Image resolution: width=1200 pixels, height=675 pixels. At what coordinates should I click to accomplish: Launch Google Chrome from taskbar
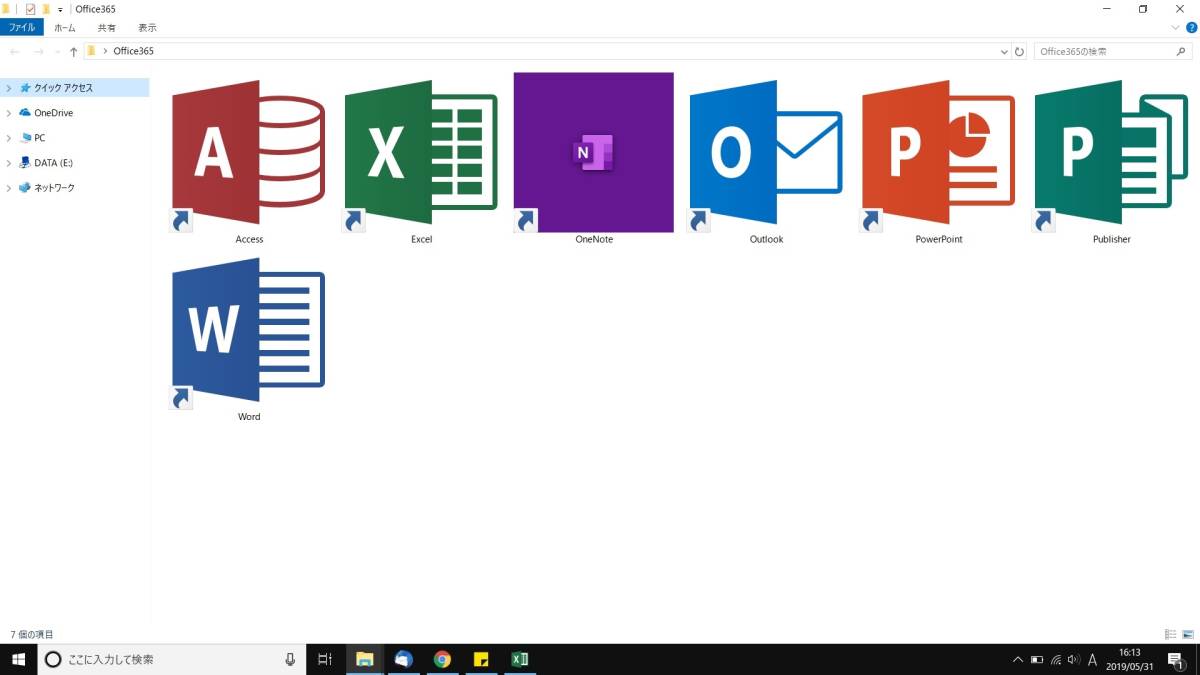pos(442,659)
